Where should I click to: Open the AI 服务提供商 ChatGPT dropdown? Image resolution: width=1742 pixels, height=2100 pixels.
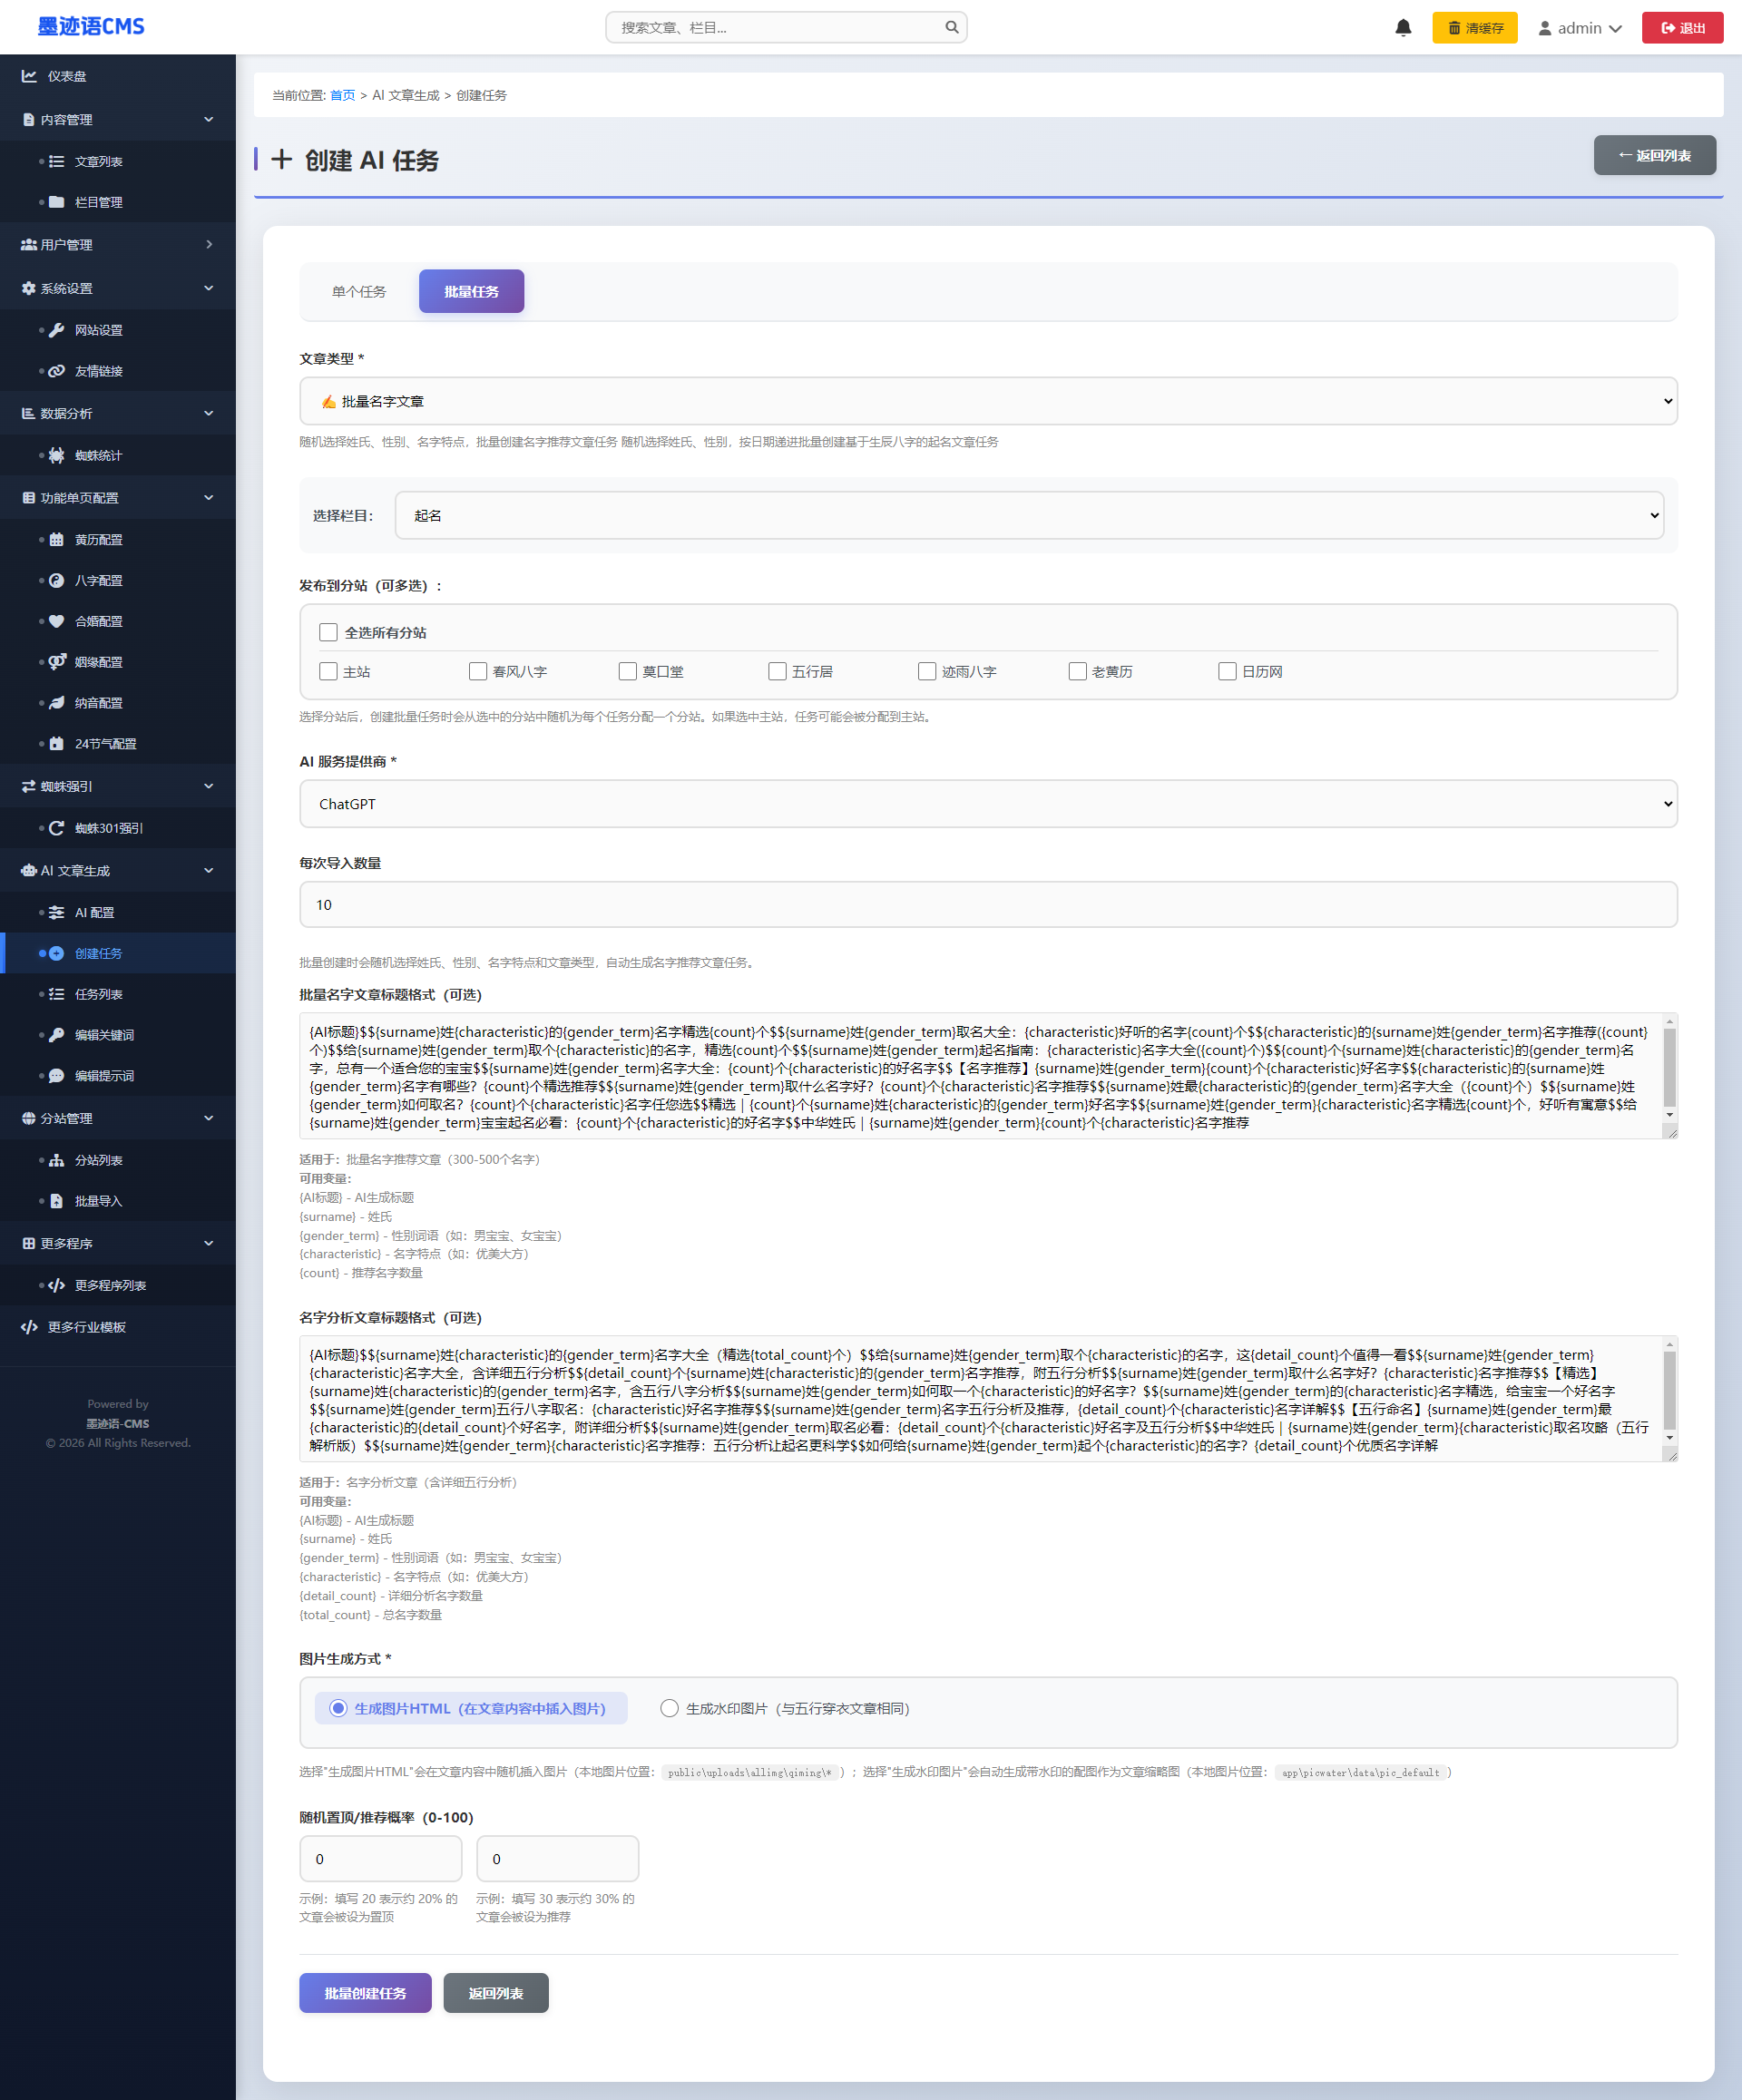tap(987, 804)
